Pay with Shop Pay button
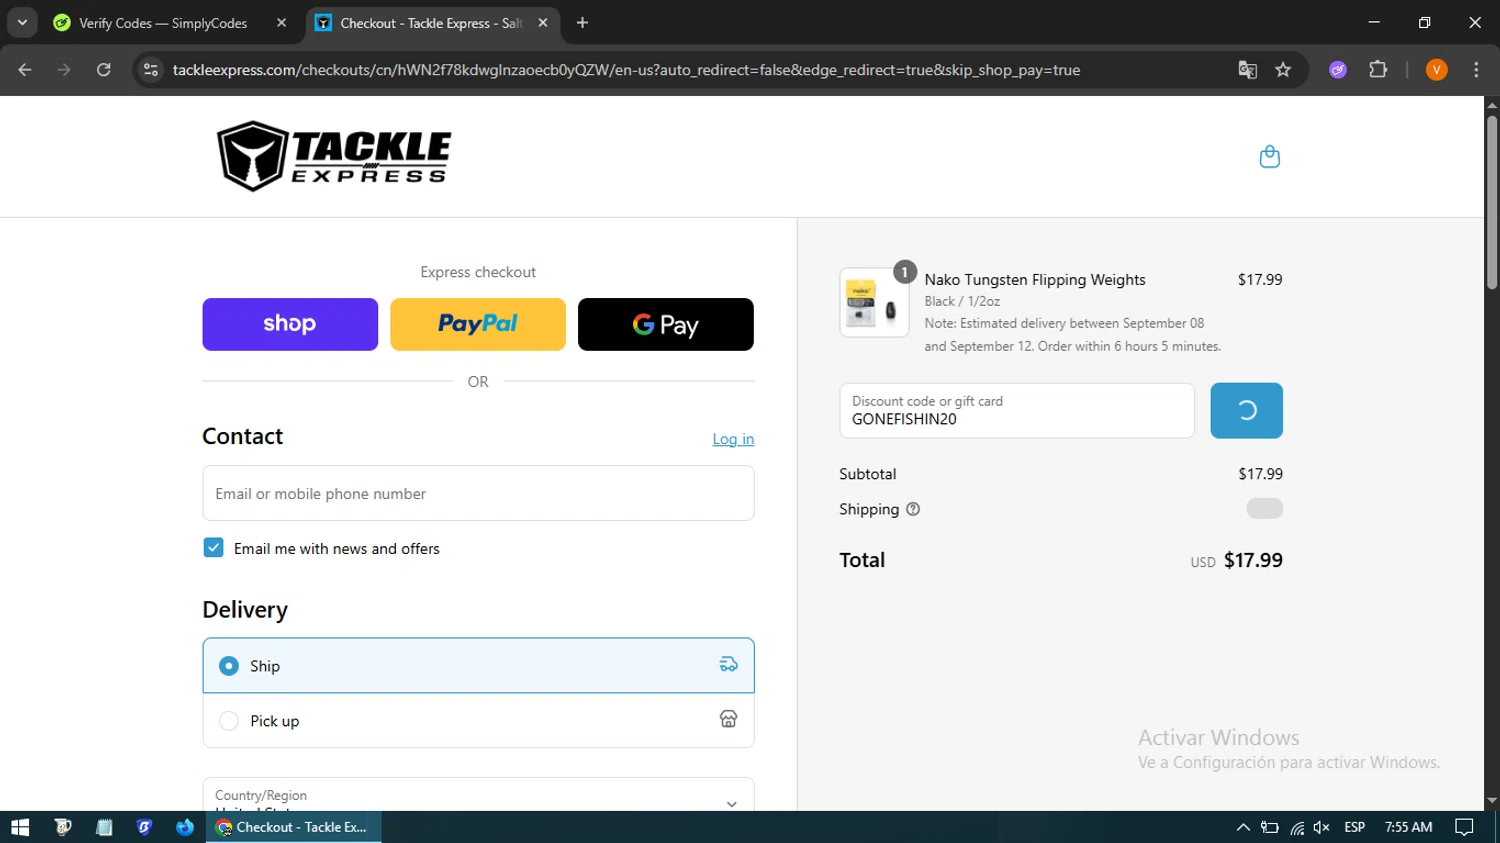Image resolution: width=1500 pixels, height=843 pixels. 290,324
